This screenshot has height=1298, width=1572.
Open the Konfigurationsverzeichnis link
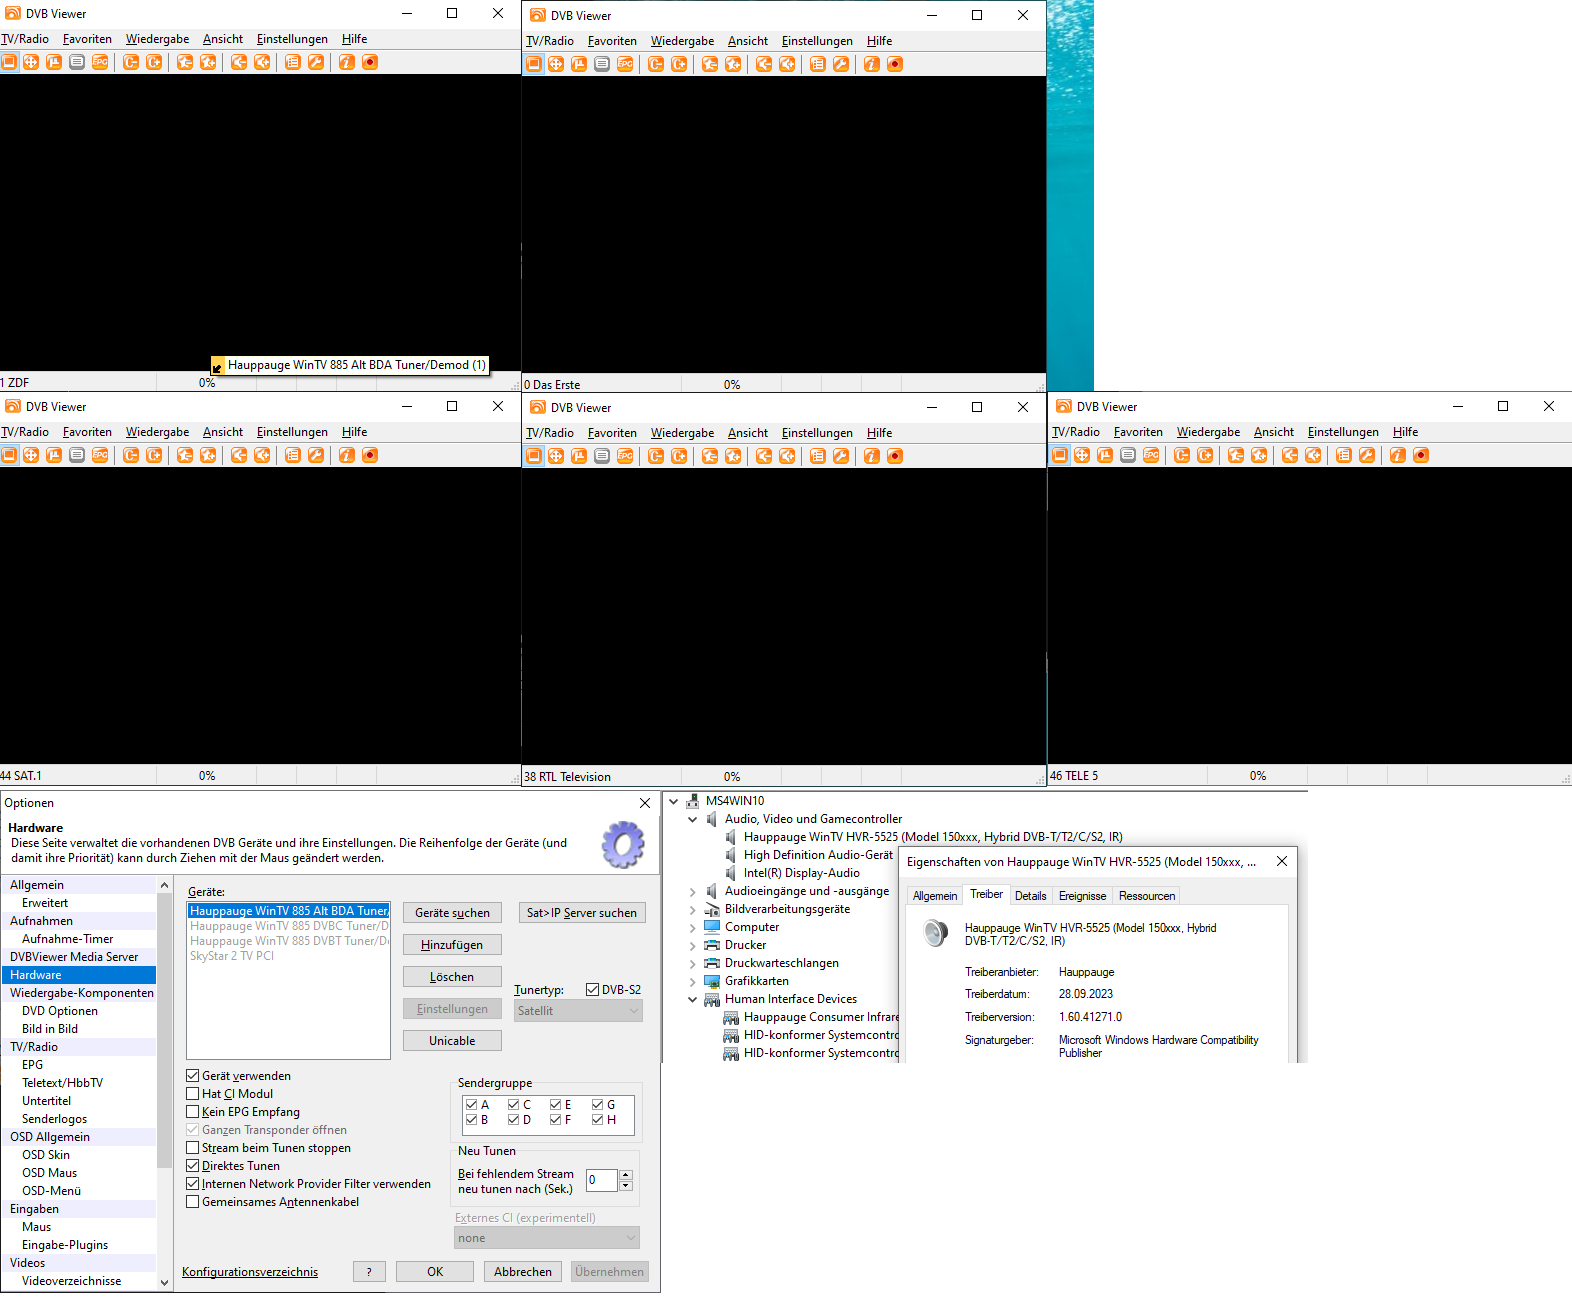coord(250,1272)
